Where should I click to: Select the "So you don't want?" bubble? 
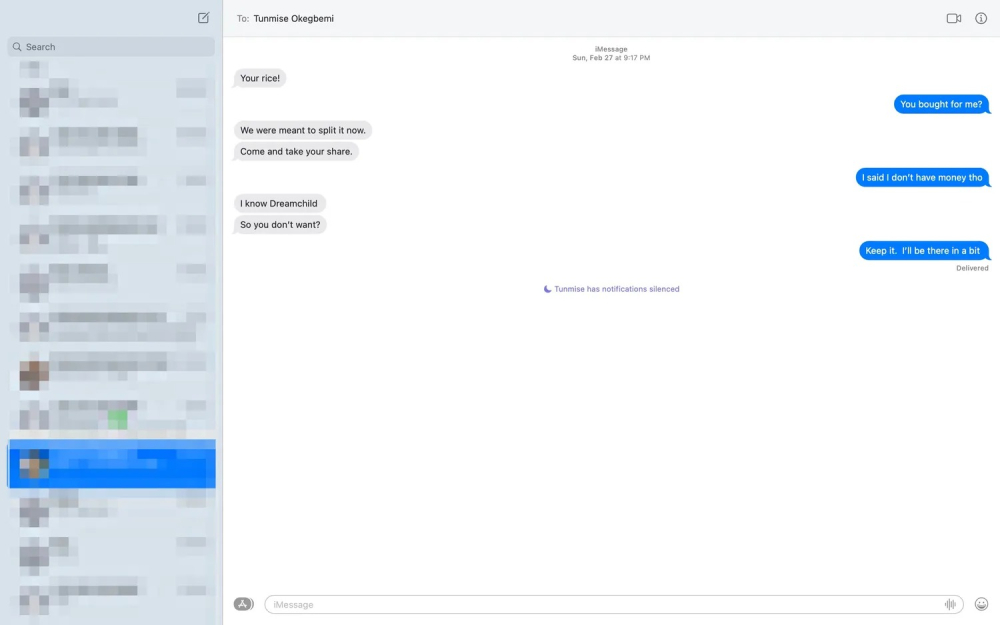click(x=280, y=225)
